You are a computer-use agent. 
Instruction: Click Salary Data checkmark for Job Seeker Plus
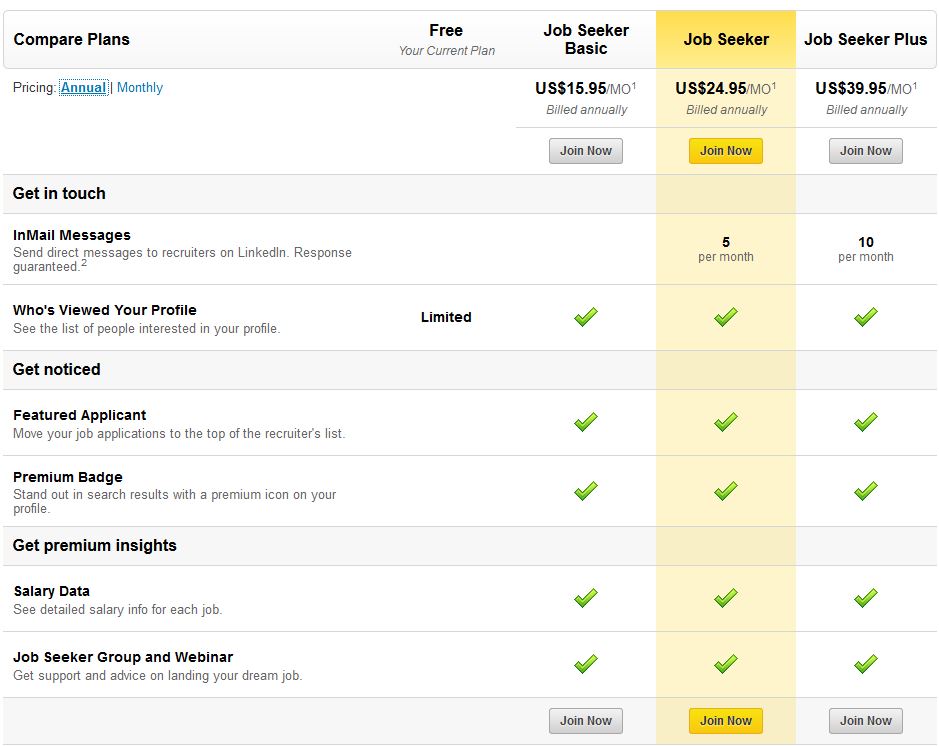866,598
